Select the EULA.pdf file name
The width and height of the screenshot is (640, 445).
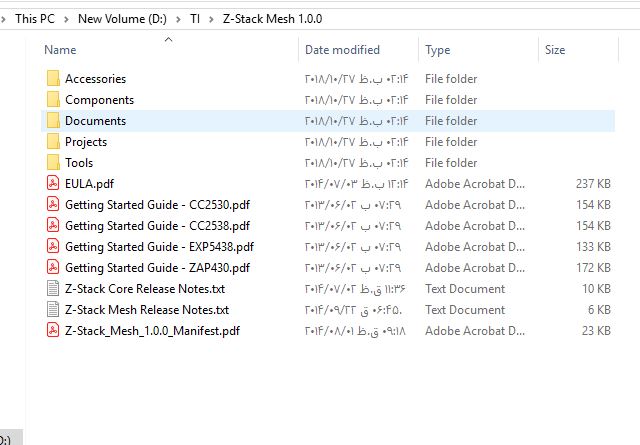tap(89, 184)
